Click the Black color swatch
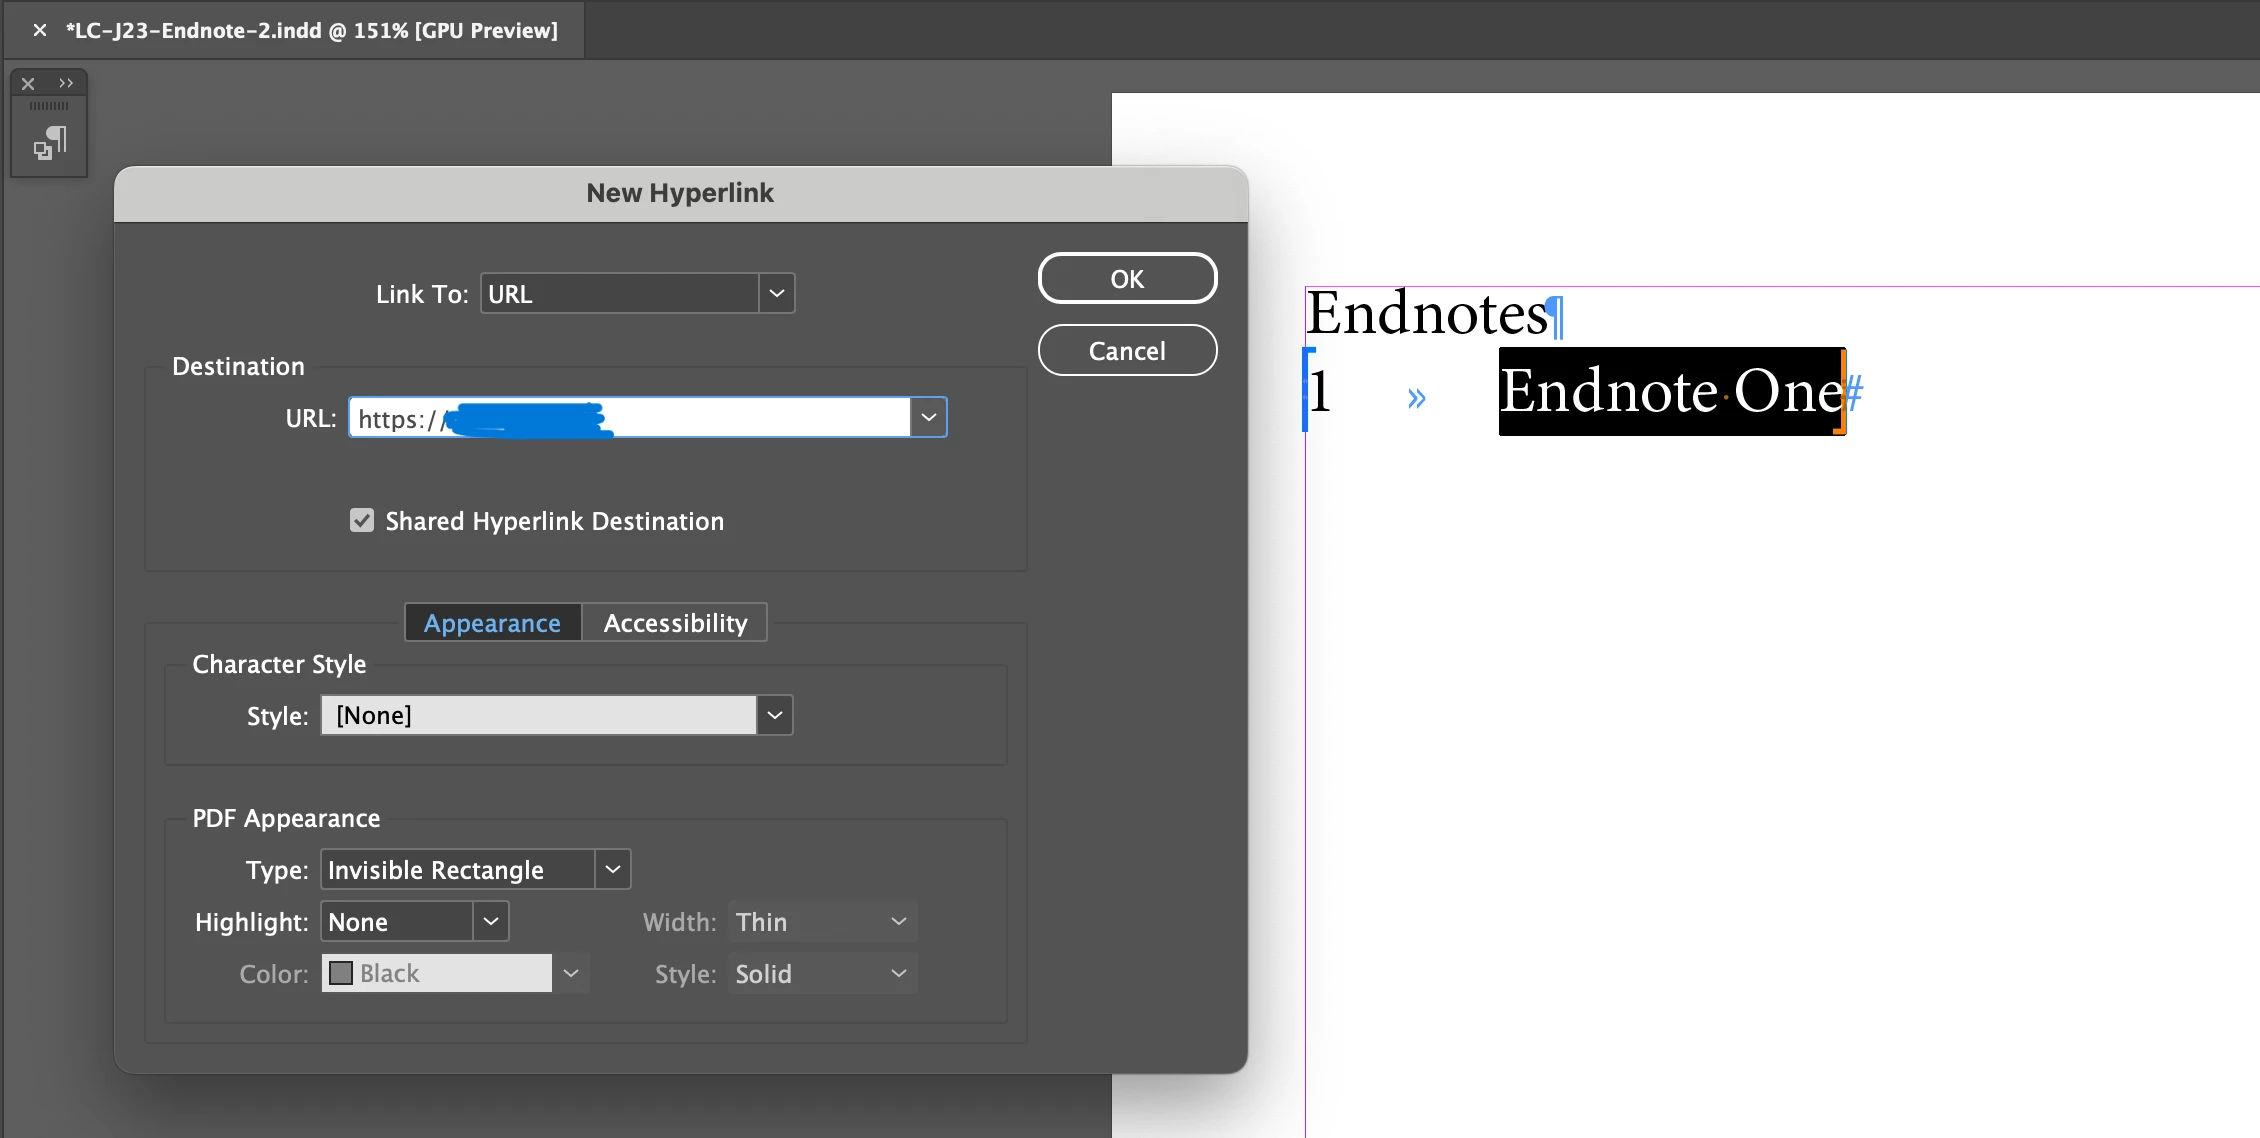 (341, 974)
